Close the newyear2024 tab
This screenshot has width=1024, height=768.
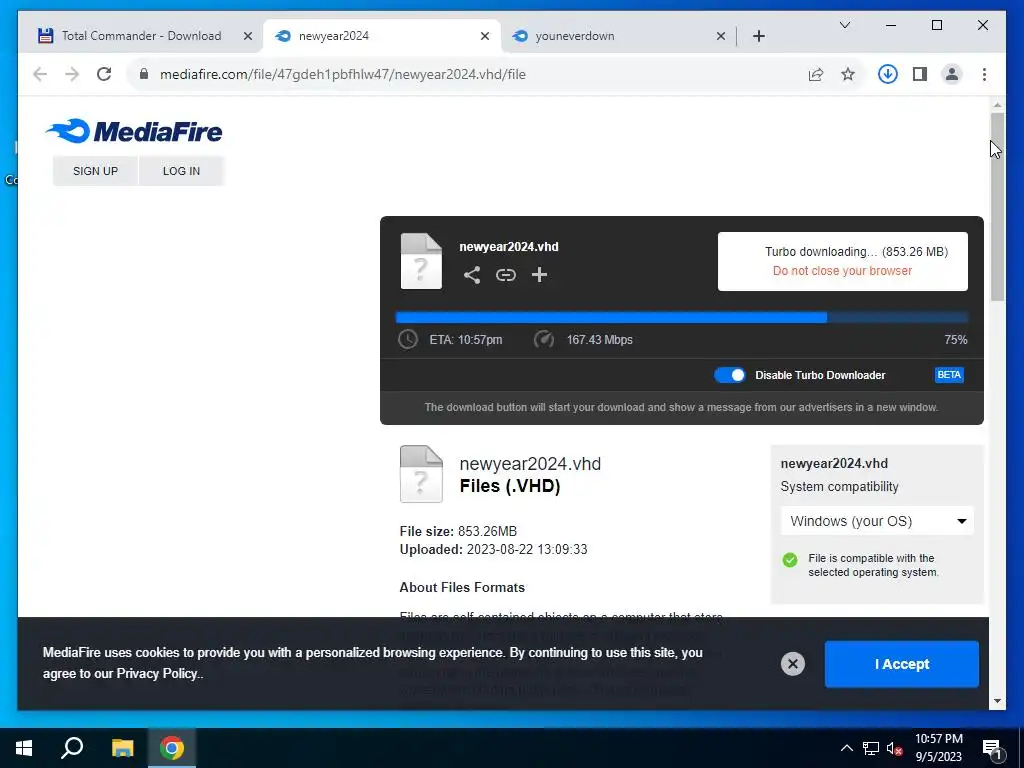(485, 36)
